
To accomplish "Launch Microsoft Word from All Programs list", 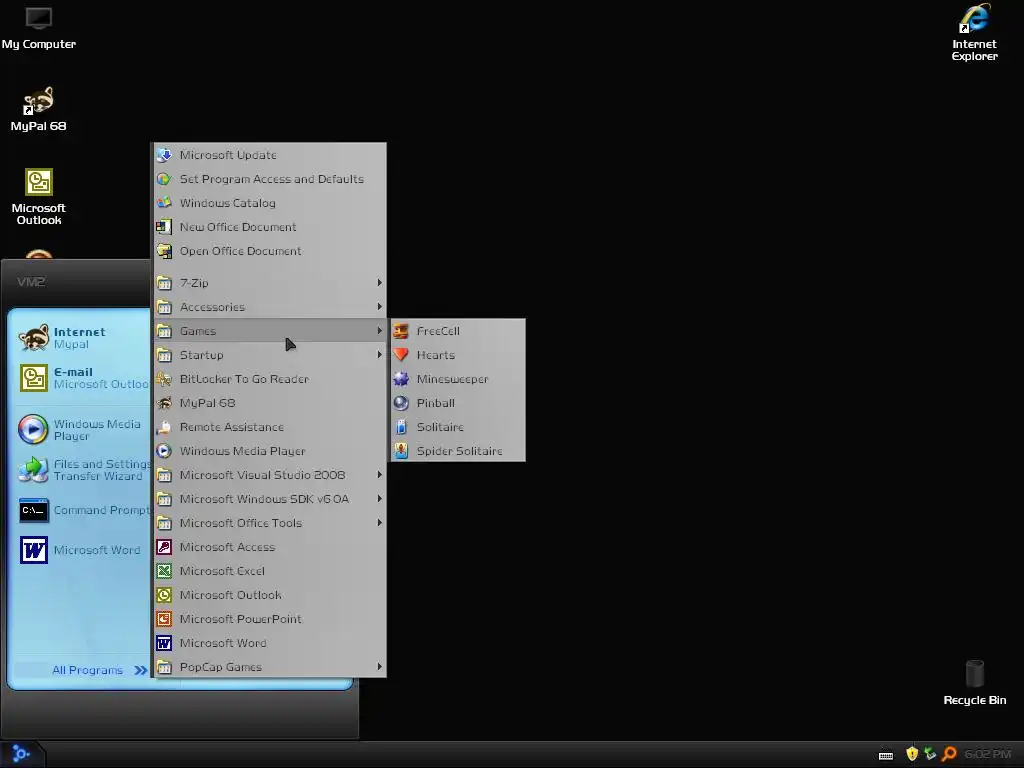I will click(x=270, y=643).
